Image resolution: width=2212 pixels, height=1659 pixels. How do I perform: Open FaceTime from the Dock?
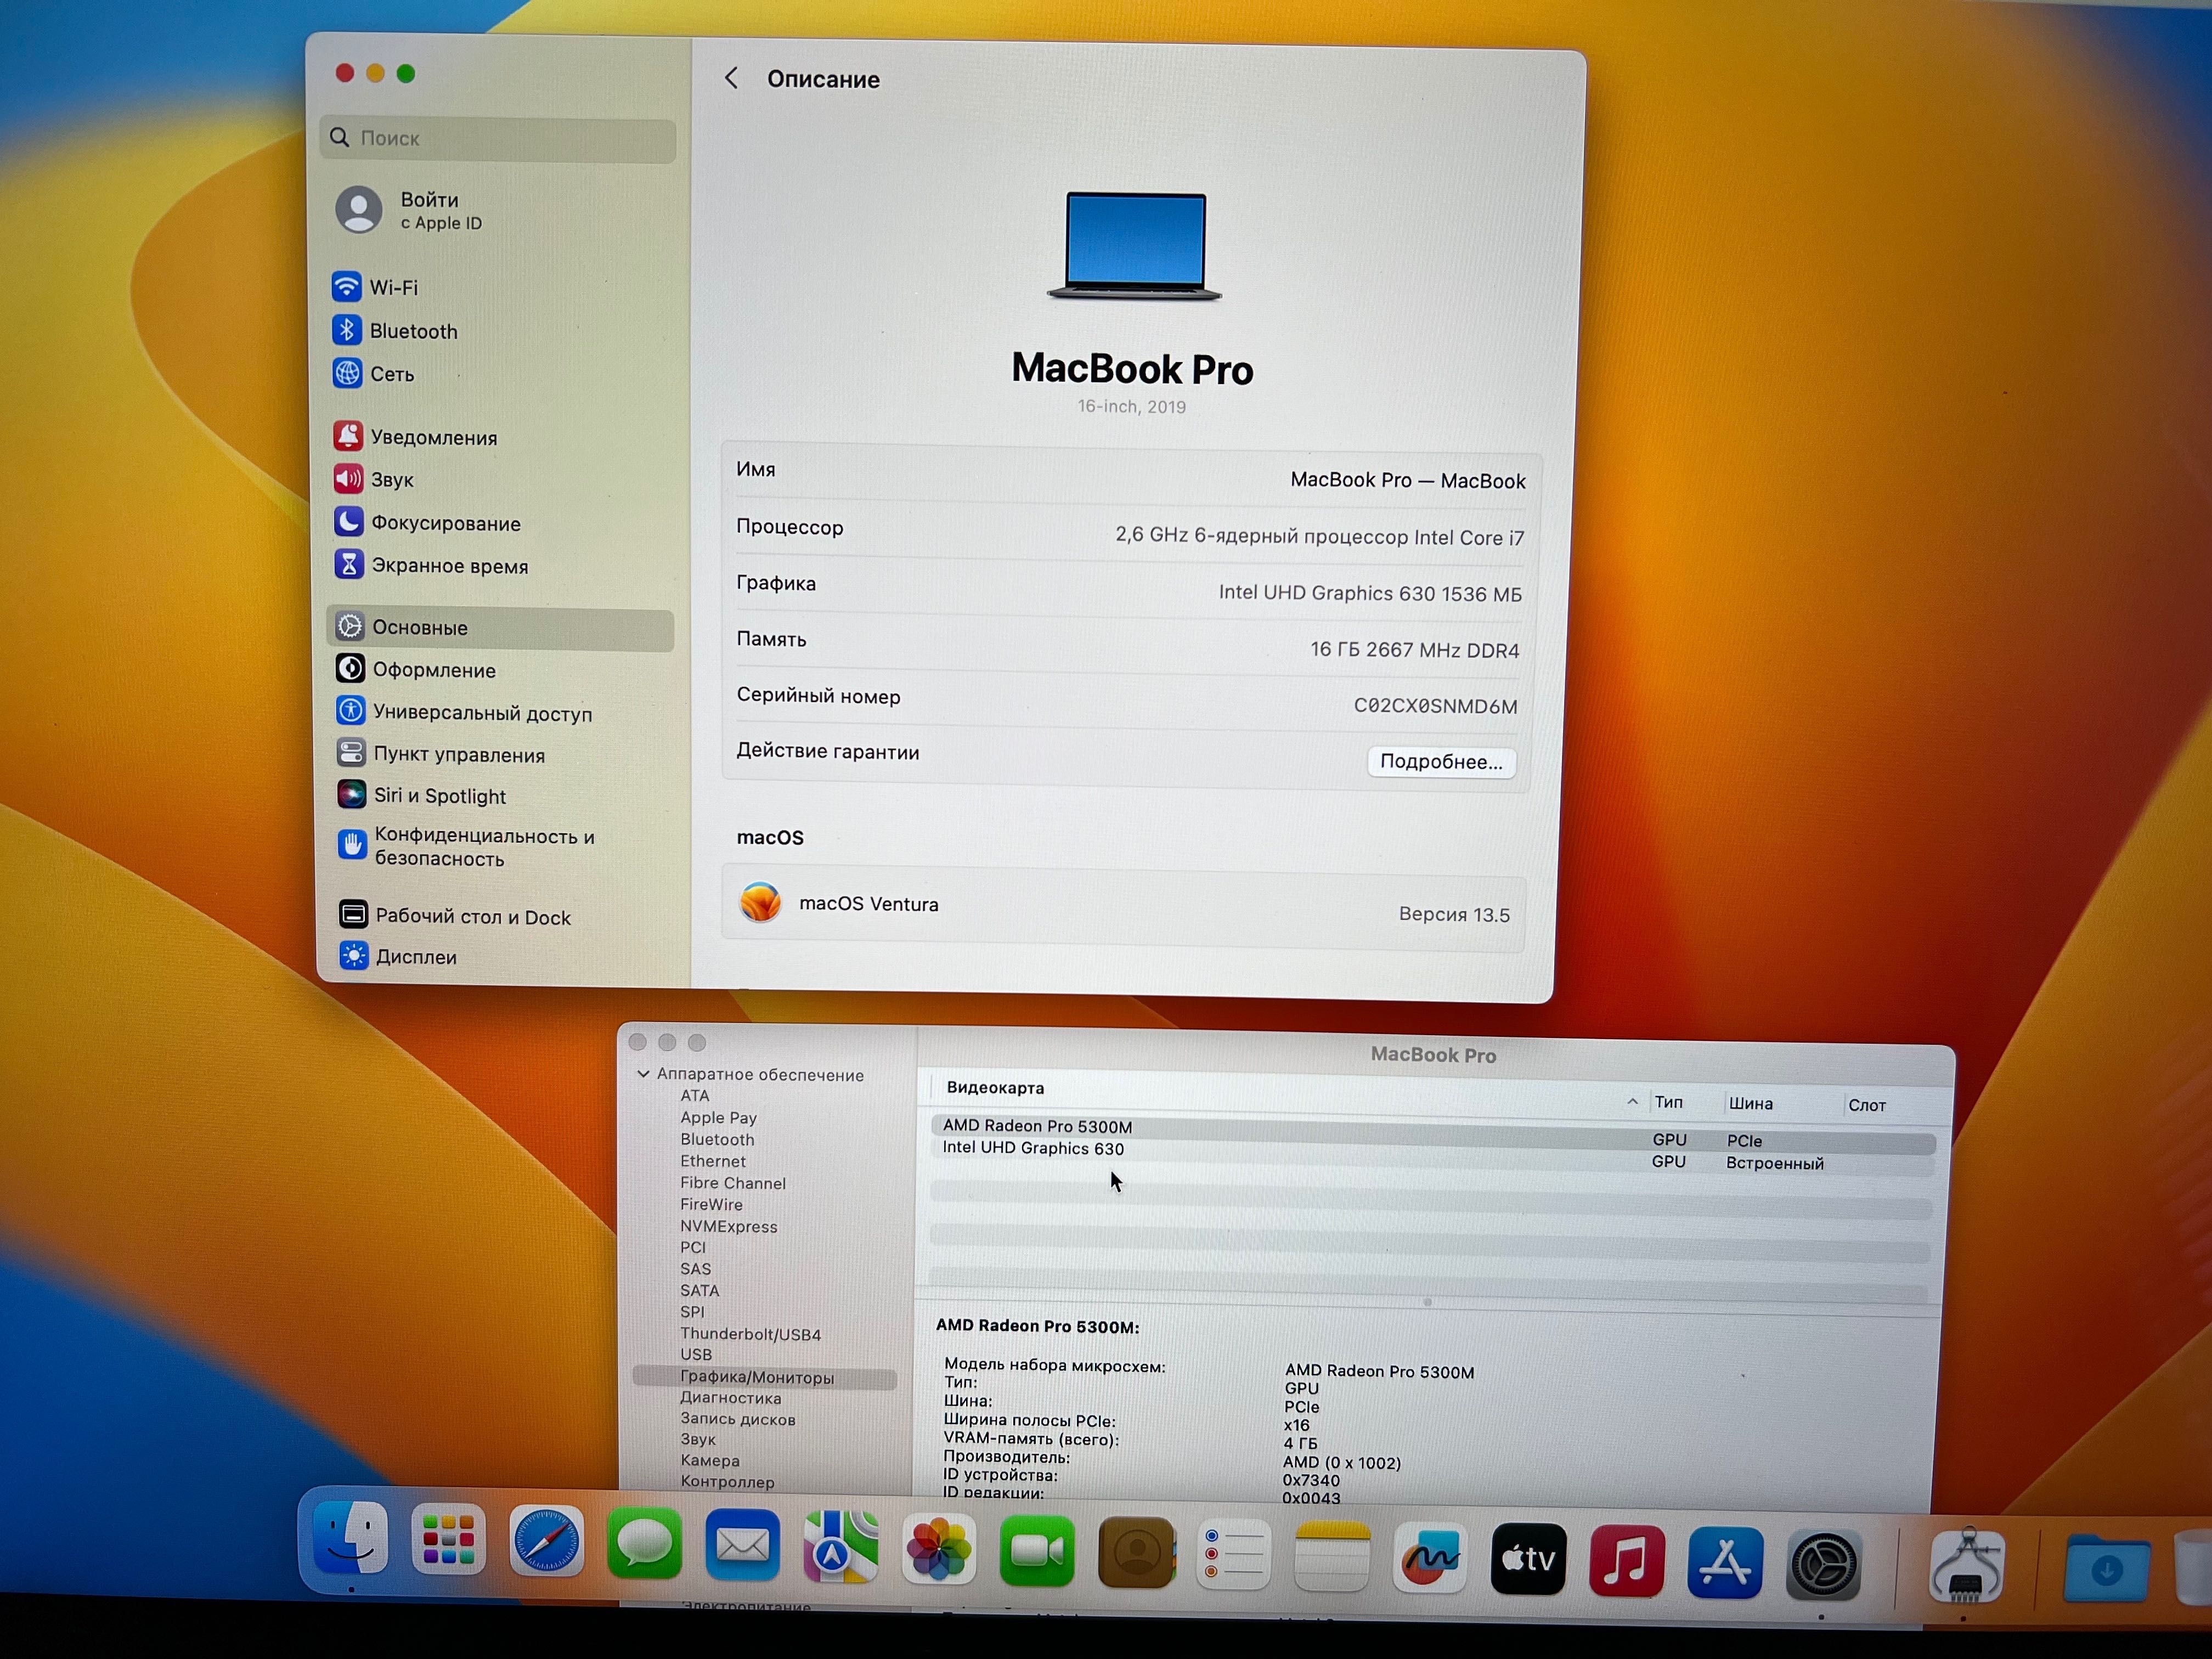[x=1036, y=1552]
